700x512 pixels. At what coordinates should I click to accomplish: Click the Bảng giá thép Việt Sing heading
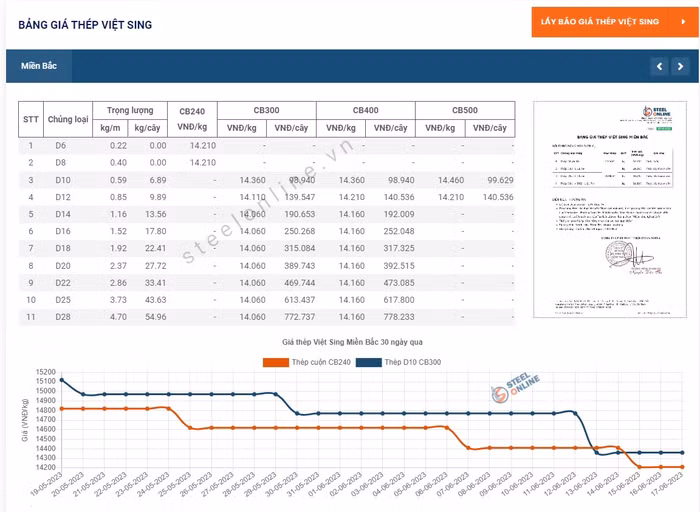pyautogui.click(x=85, y=24)
